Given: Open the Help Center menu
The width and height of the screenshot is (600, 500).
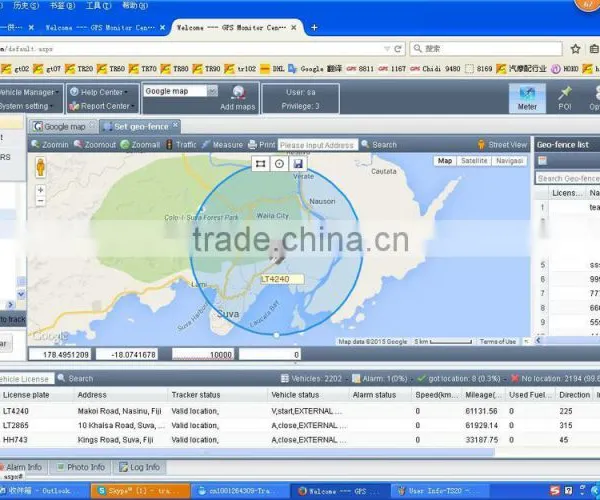Looking at the screenshot, I should pyautogui.click(x=99, y=92).
